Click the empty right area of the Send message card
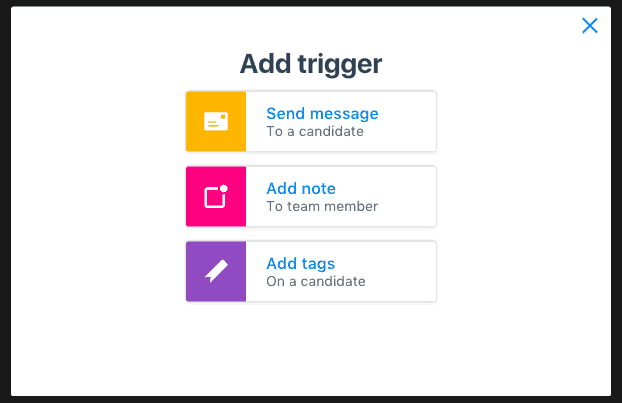The width and height of the screenshot is (622, 403). point(409,121)
